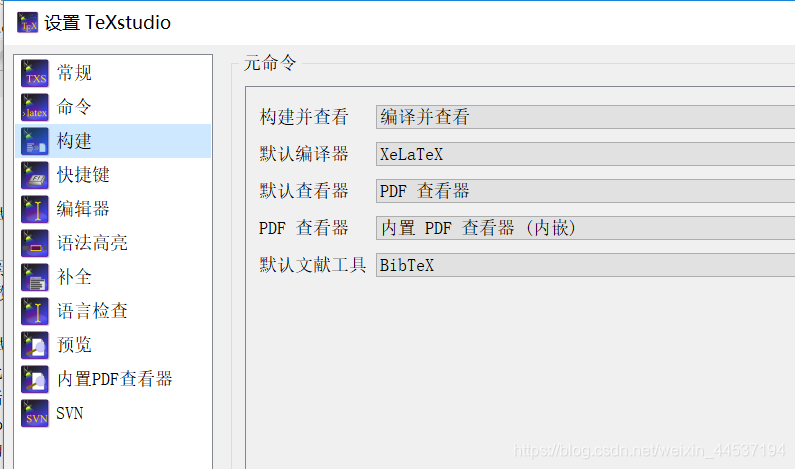Select the 构建 page label

click(74, 141)
